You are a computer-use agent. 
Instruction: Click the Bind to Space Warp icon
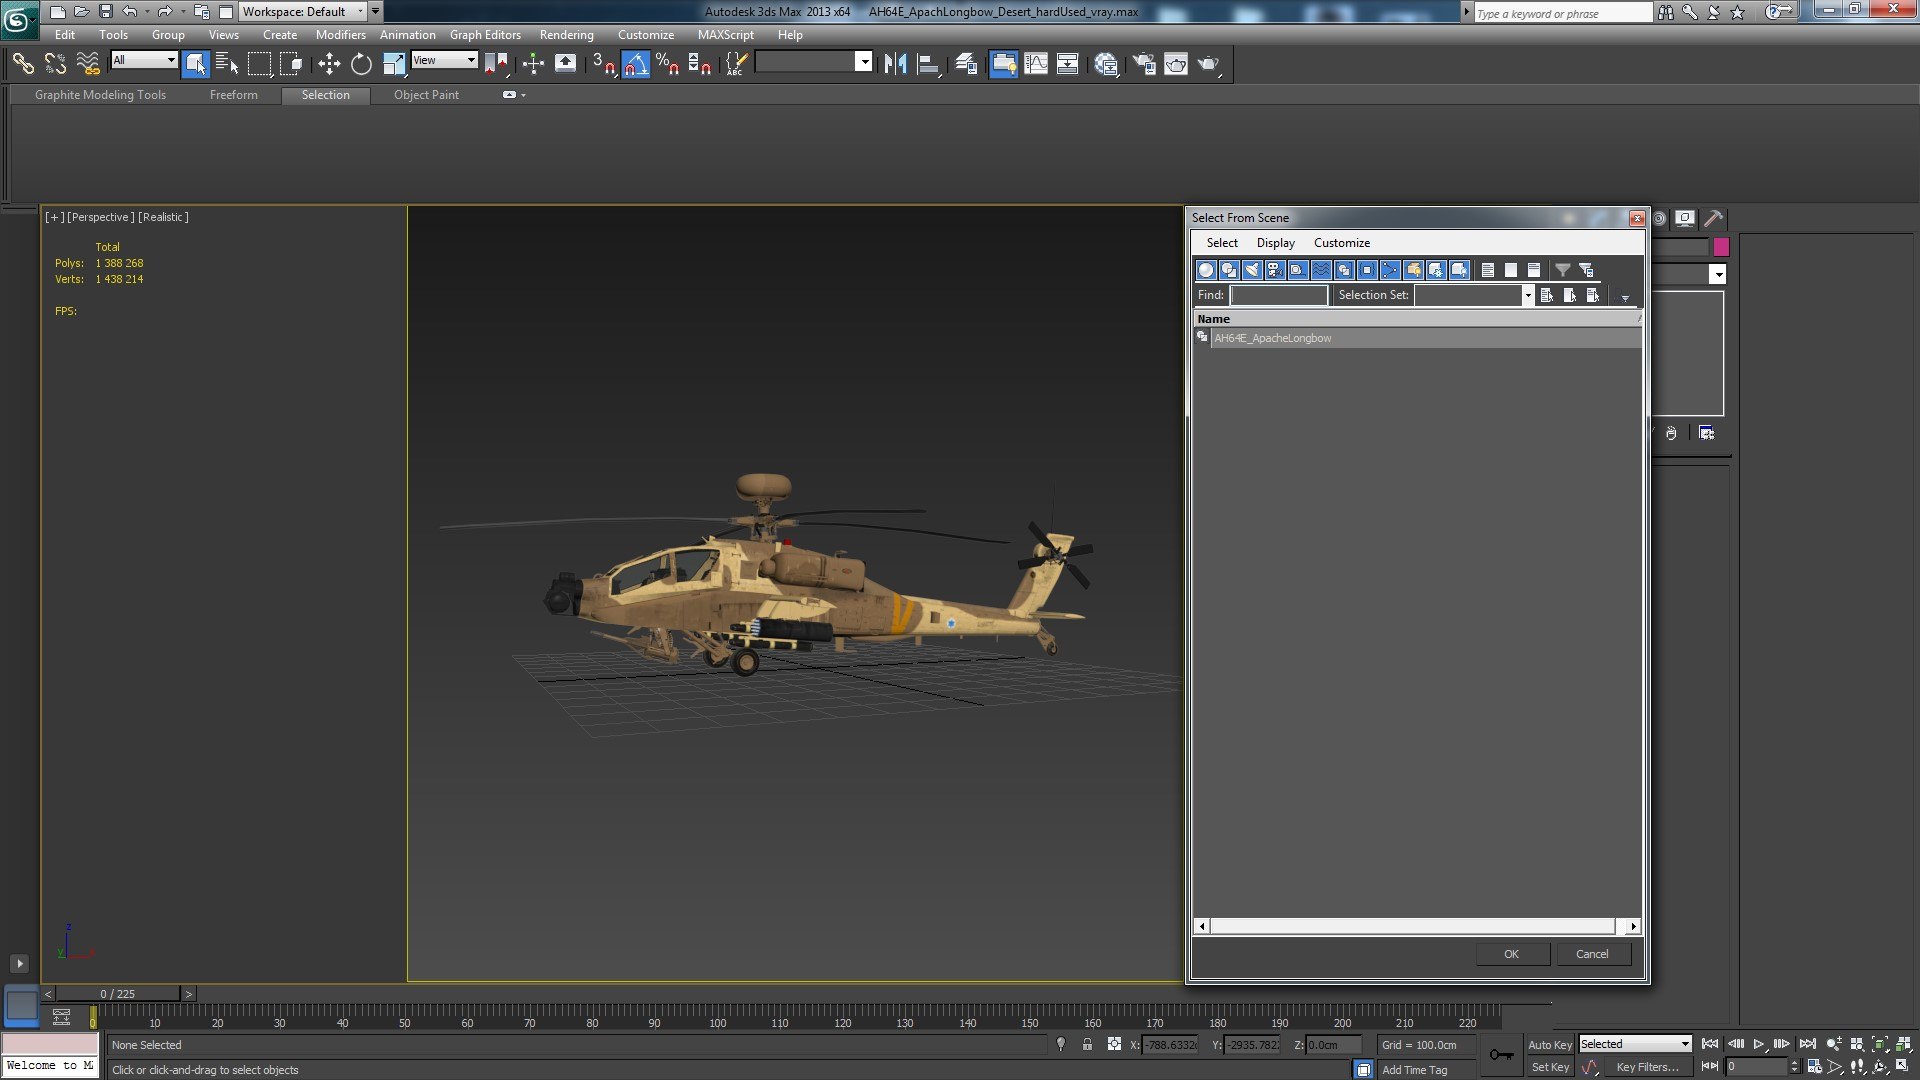click(88, 64)
